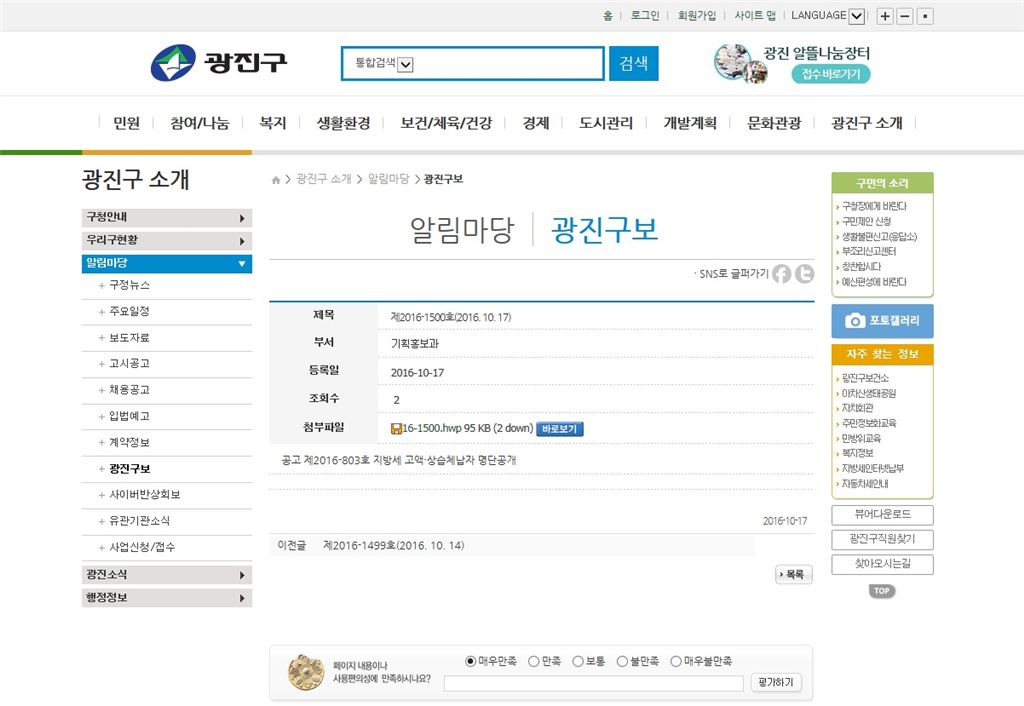Share the post via the Facebook icon
Viewport: 1024px width, 706px height.
[781, 273]
